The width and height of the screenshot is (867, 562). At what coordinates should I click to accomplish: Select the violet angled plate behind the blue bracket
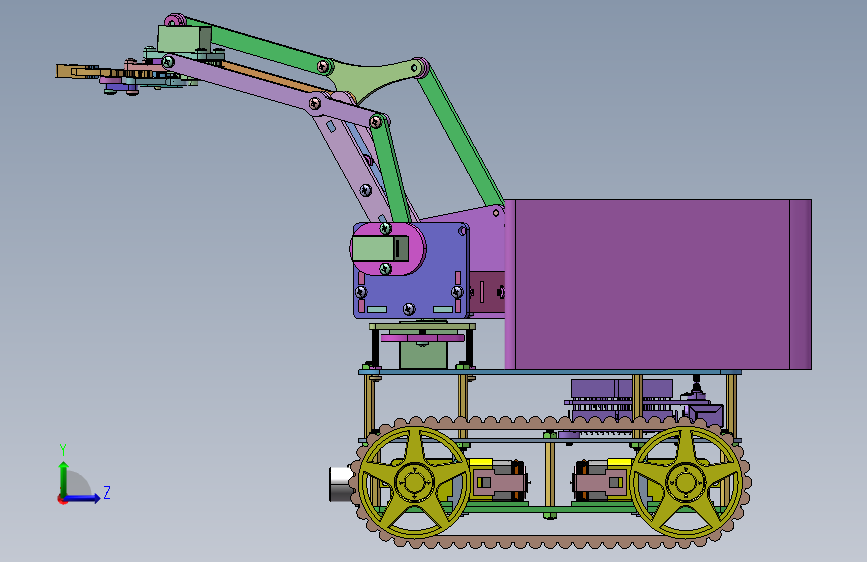point(487,243)
